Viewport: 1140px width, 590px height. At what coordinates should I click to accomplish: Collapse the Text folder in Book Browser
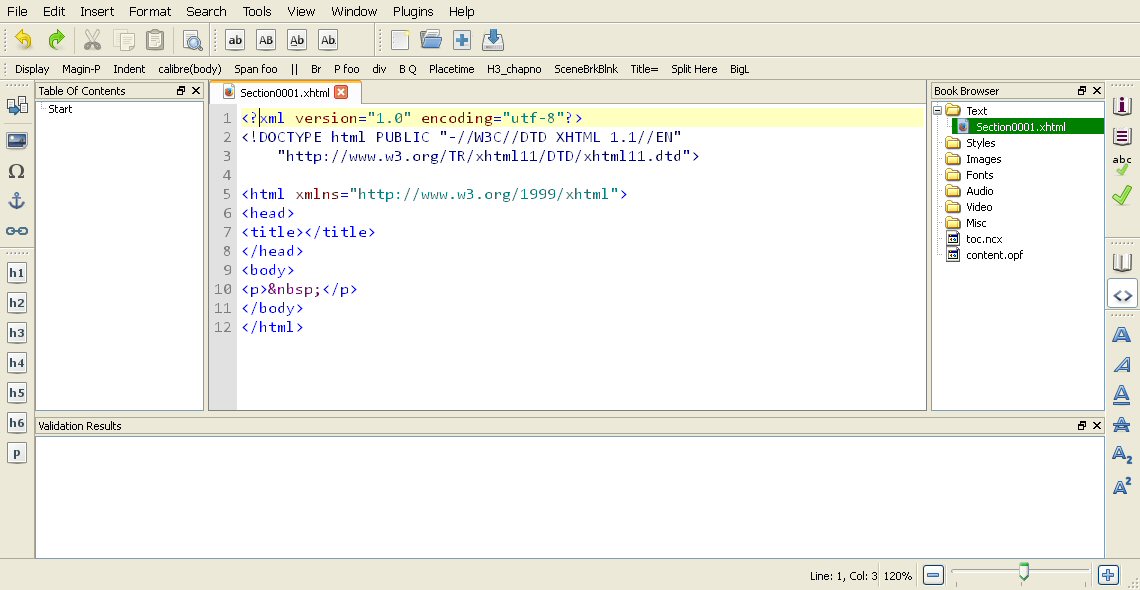(938, 111)
